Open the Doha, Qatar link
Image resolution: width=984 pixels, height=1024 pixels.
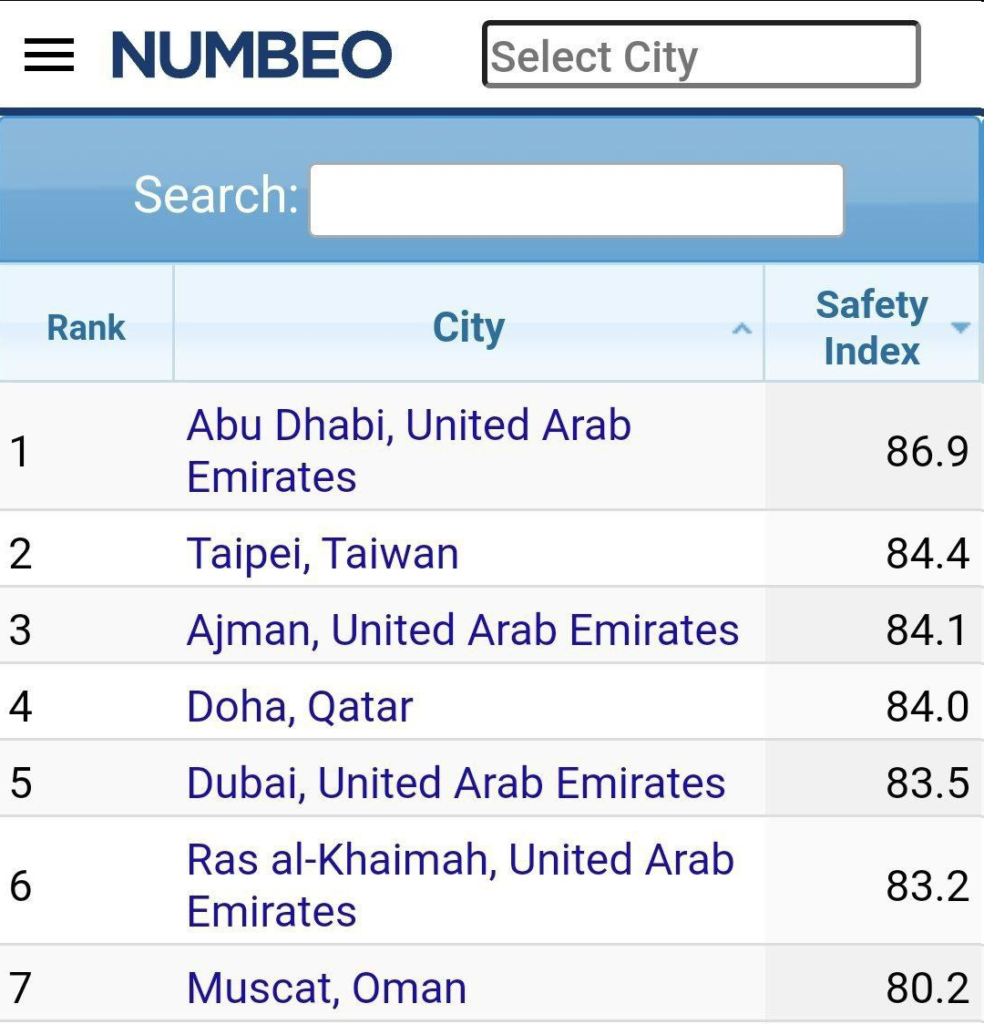tap(300, 707)
